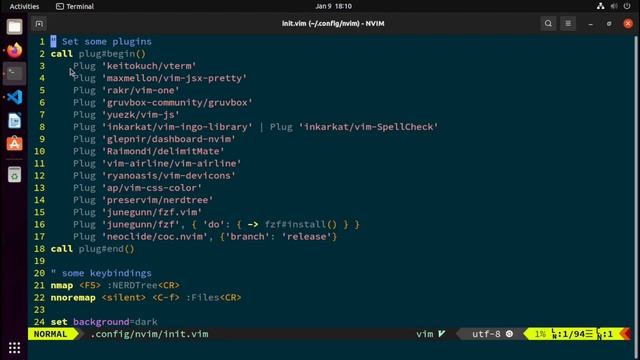This screenshot has height=360, width=640.
Task: Click on 'rakr/vim-one' plugin line
Action: coord(126,90)
